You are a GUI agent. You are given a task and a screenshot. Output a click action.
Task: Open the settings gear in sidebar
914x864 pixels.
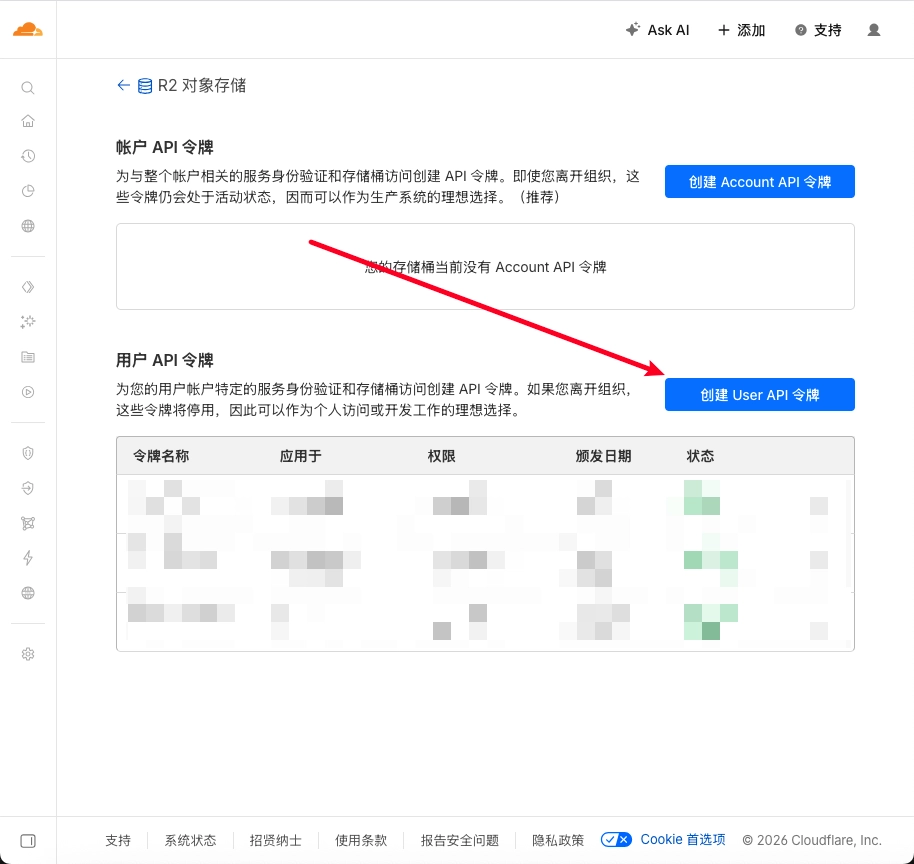click(x=28, y=654)
